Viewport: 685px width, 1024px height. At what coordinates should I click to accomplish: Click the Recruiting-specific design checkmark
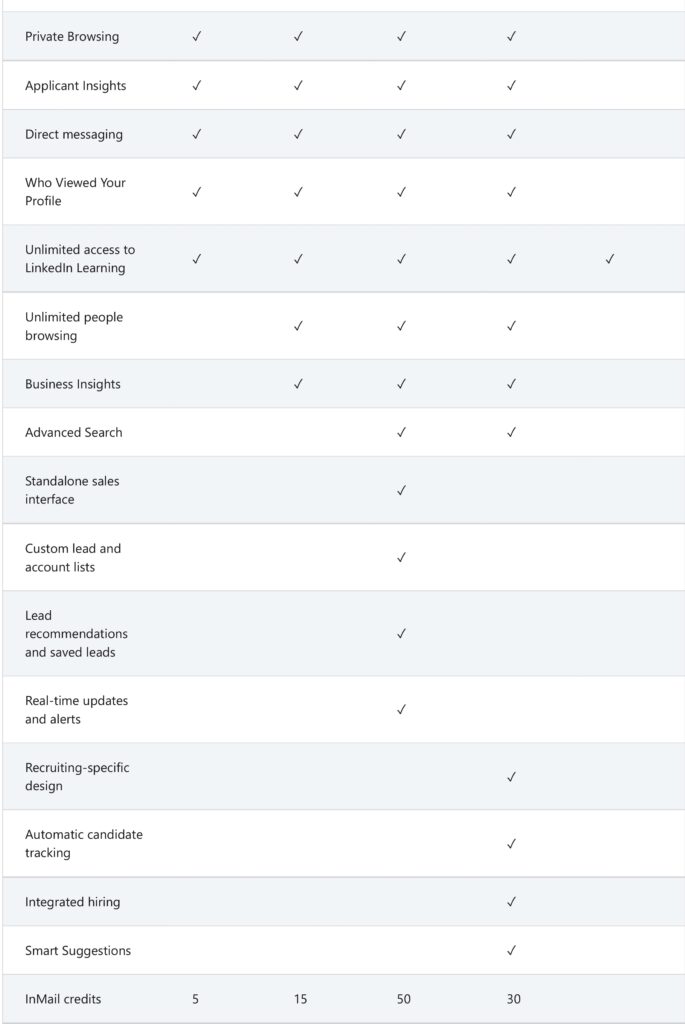pyautogui.click(x=511, y=776)
